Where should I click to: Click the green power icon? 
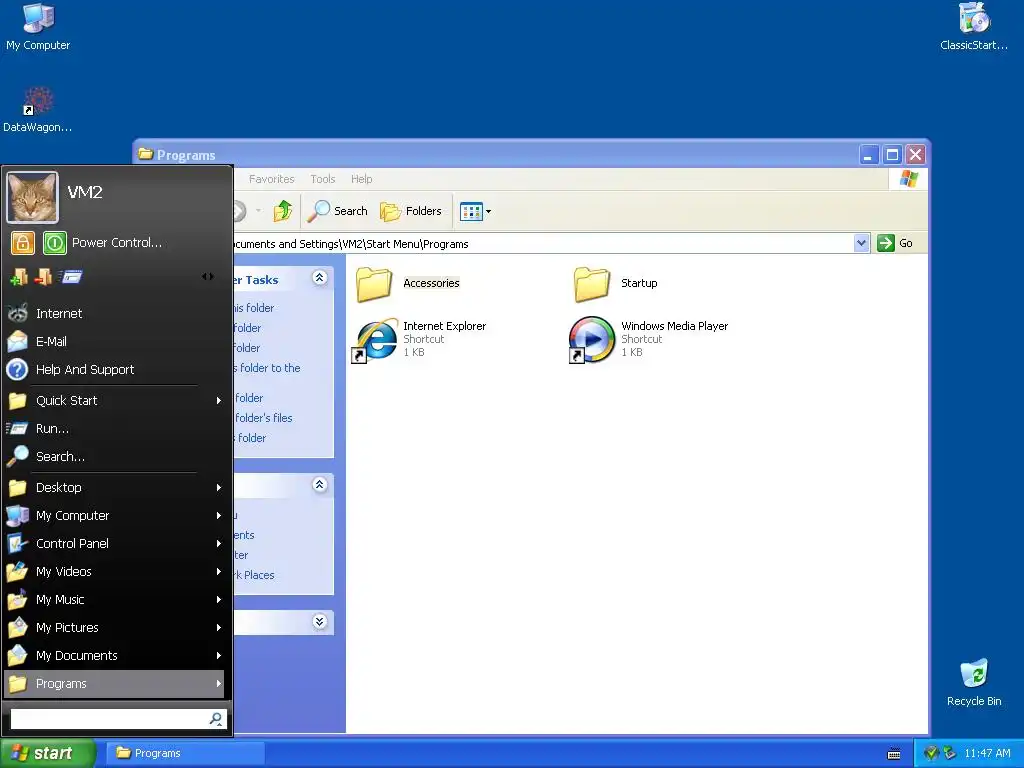[55, 243]
